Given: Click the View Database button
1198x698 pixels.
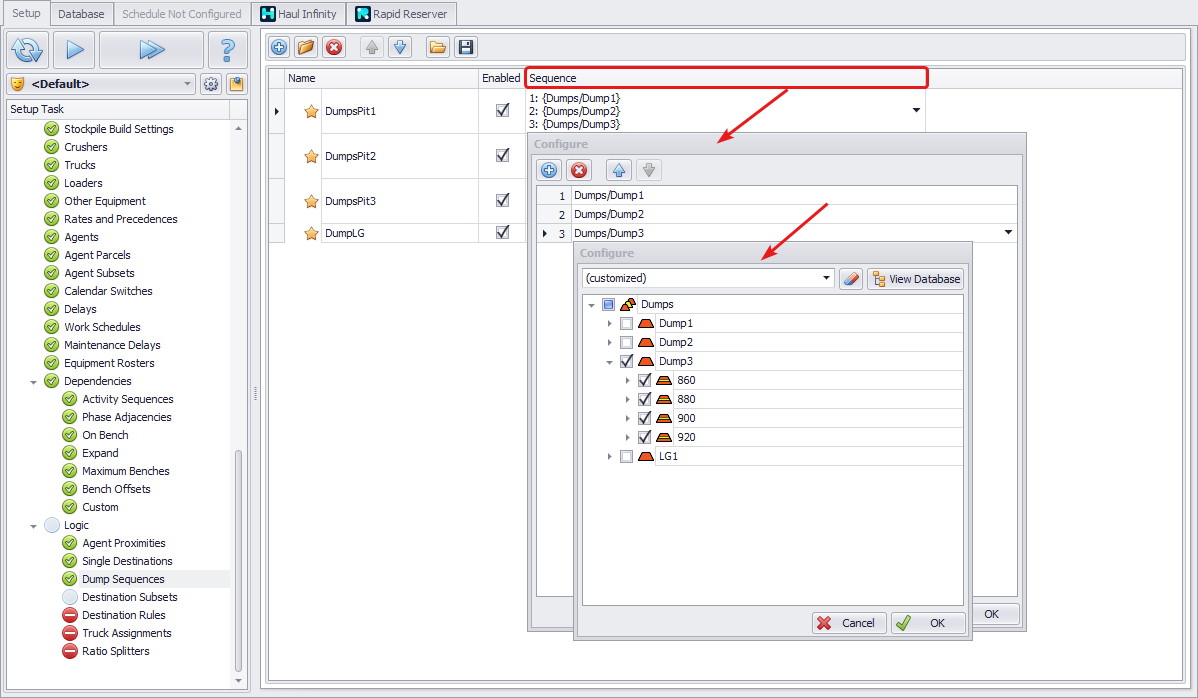Looking at the screenshot, I should [x=915, y=279].
